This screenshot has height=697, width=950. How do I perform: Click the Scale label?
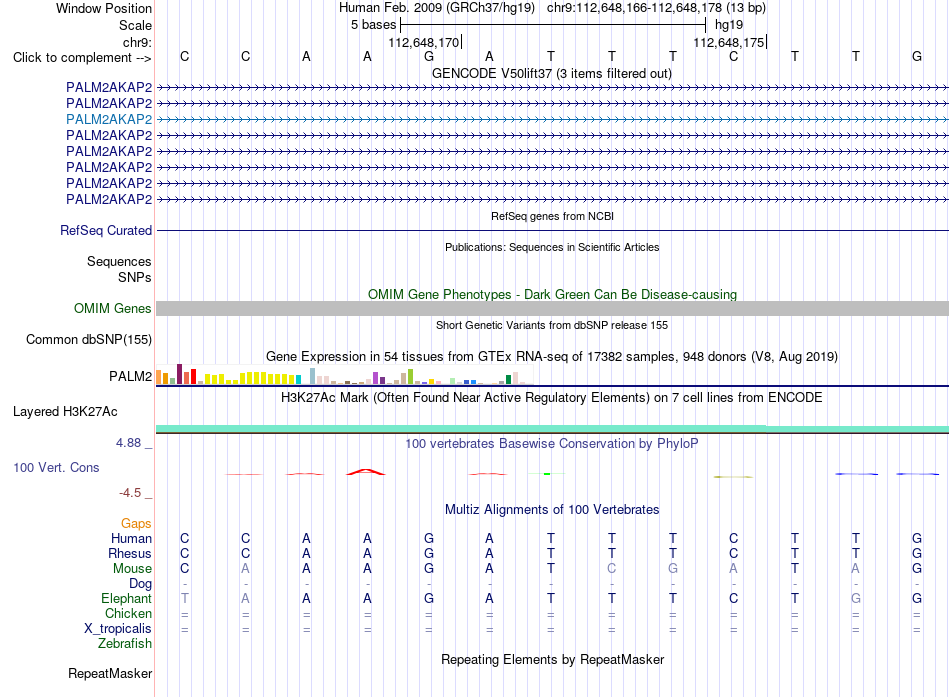[x=135, y=25]
